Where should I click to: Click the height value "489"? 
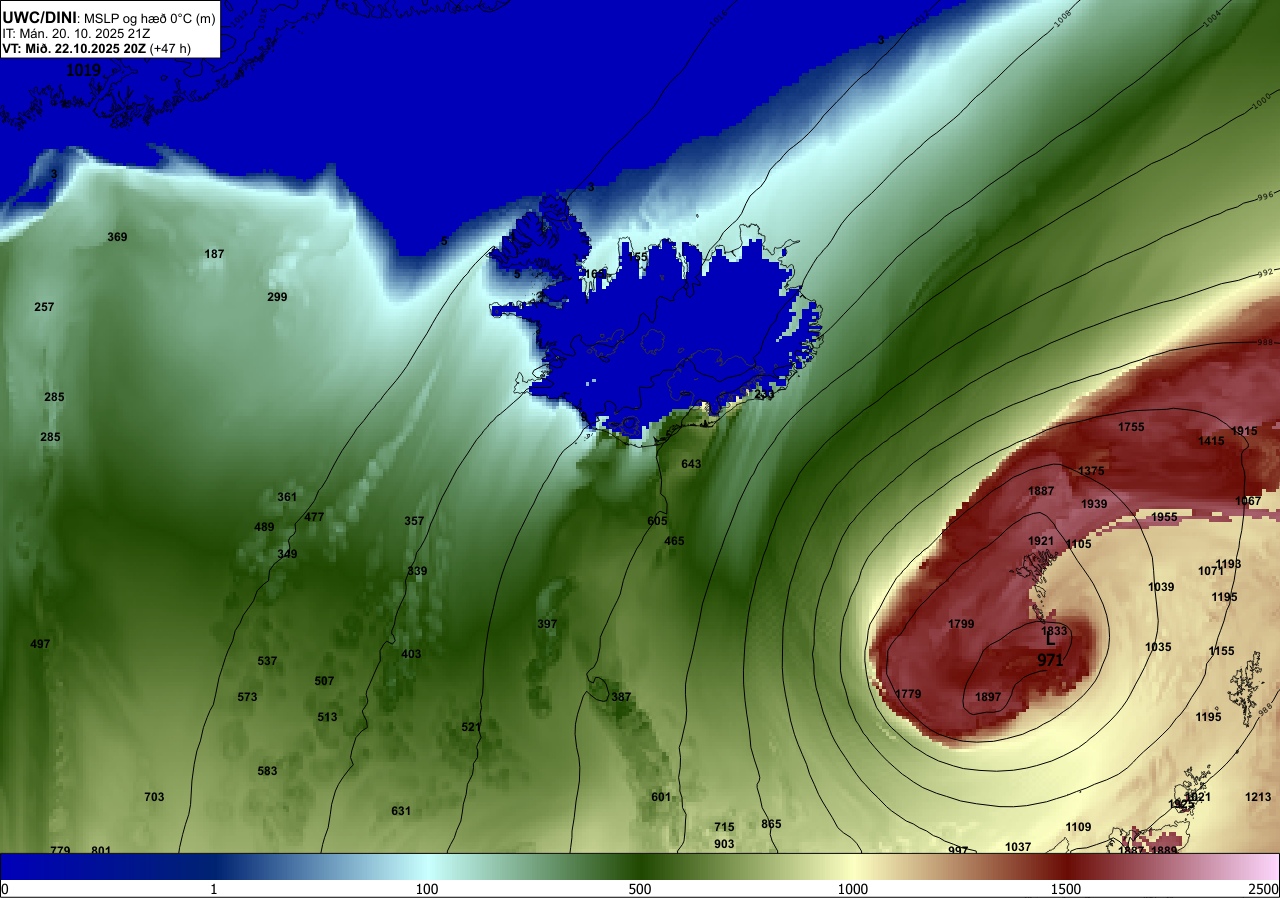(x=264, y=527)
